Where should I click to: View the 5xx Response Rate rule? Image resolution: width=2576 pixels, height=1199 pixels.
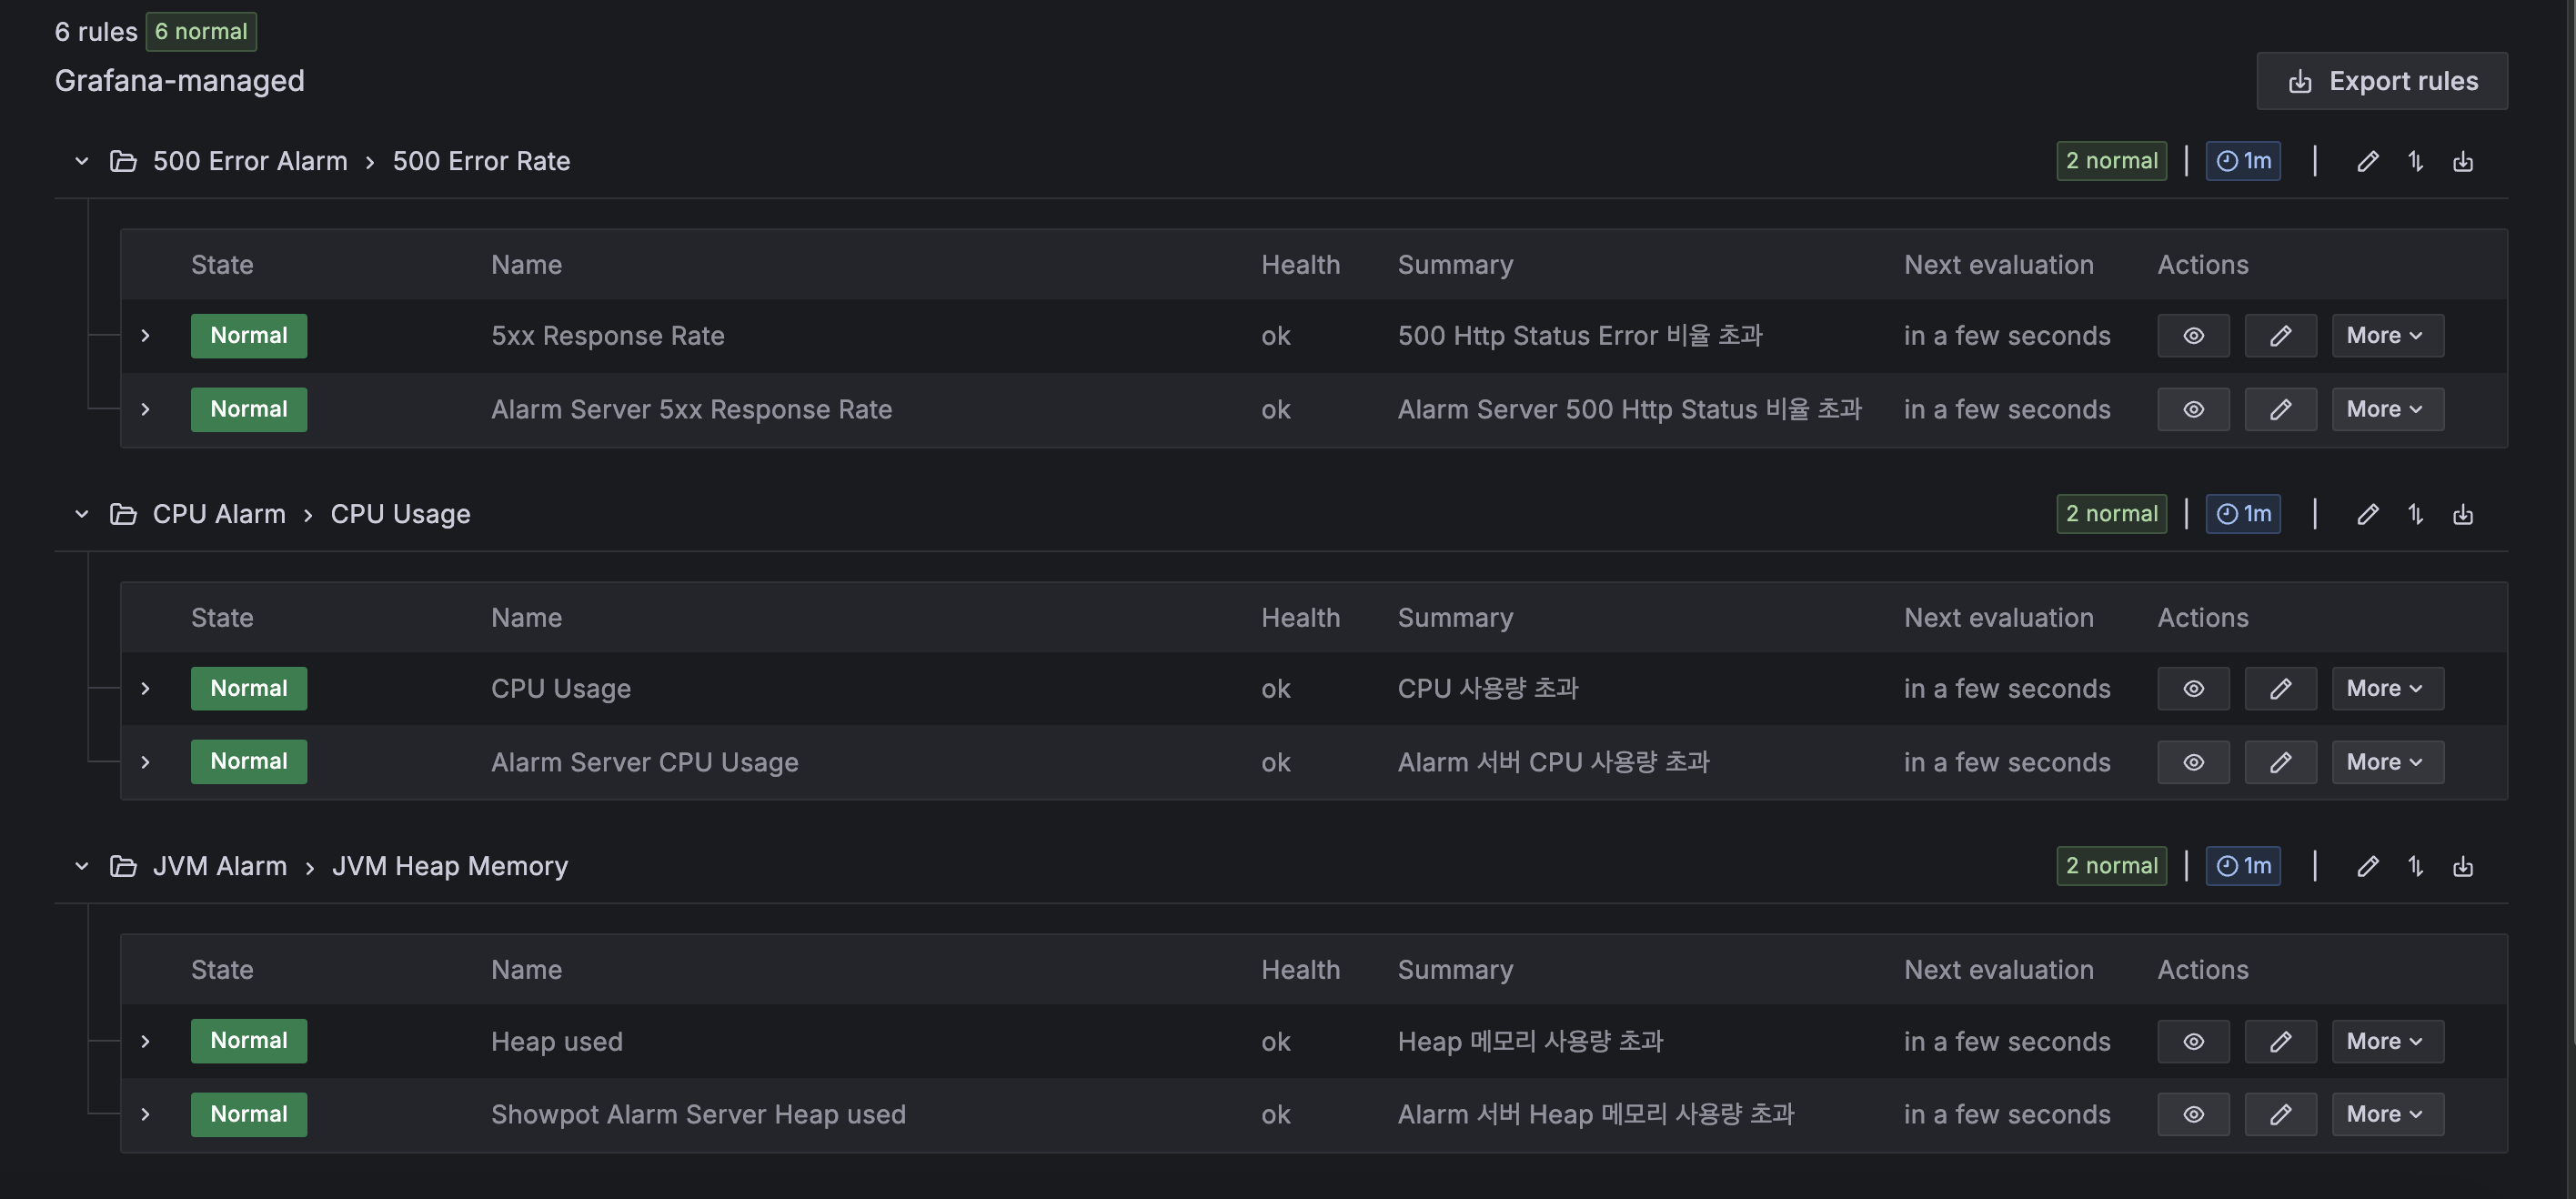tap(2193, 336)
